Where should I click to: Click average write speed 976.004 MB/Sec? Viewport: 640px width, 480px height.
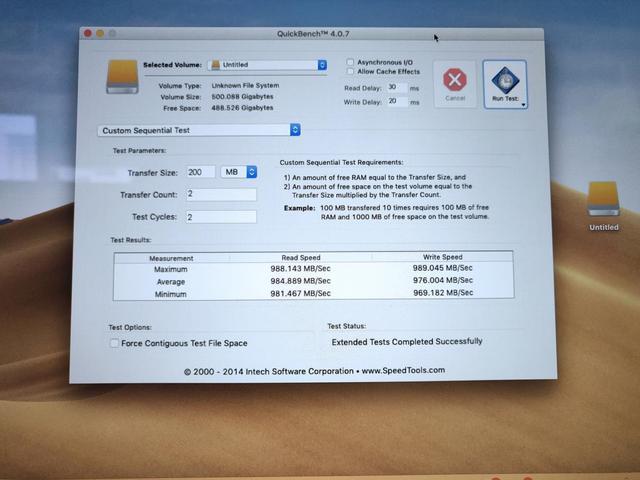coord(442,280)
